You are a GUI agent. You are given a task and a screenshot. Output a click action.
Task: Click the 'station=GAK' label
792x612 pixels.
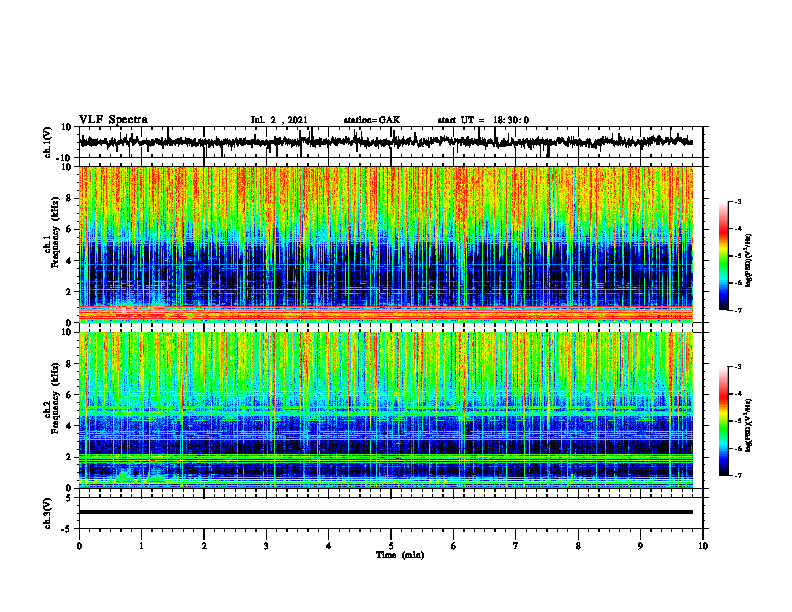tap(372, 120)
